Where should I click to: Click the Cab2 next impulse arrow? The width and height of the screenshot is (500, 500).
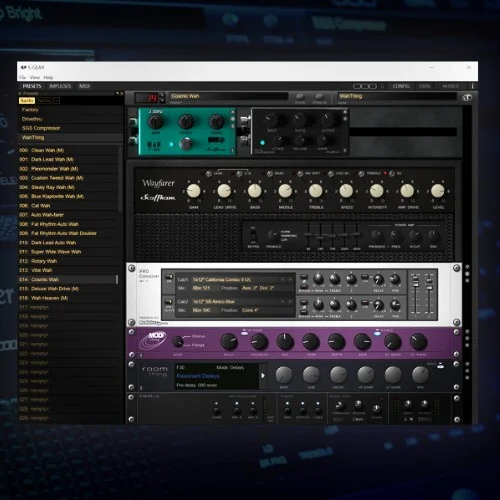[290, 302]
